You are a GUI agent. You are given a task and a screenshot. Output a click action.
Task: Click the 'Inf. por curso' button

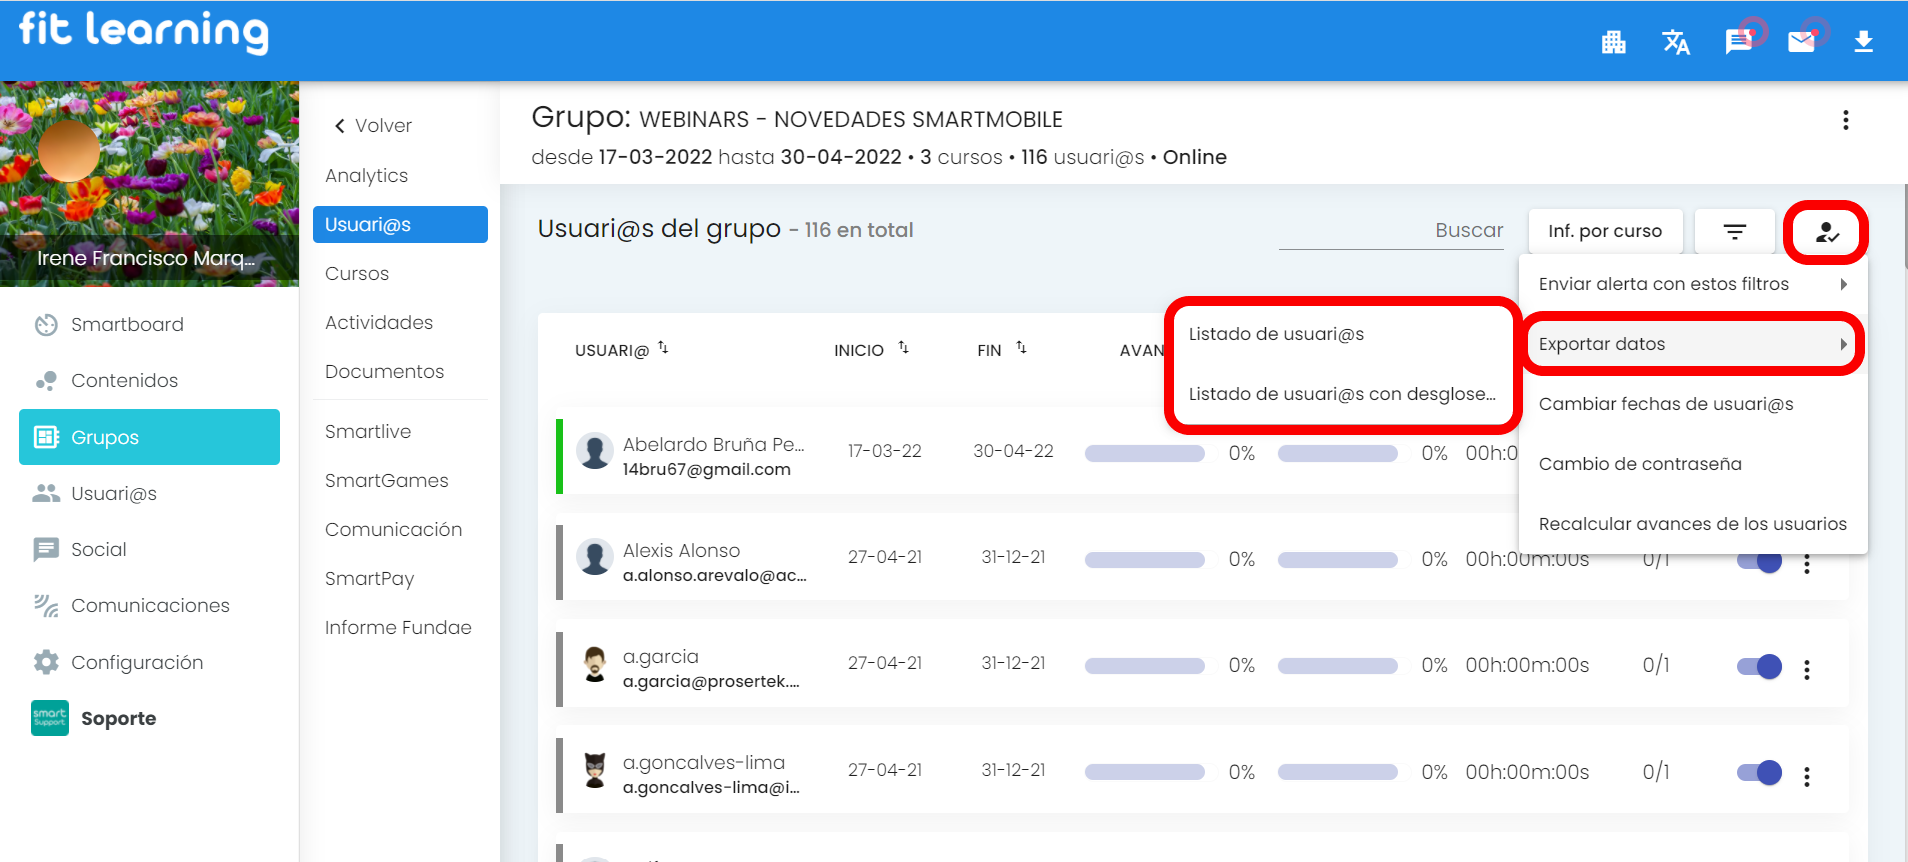[x=1605, y=232]
